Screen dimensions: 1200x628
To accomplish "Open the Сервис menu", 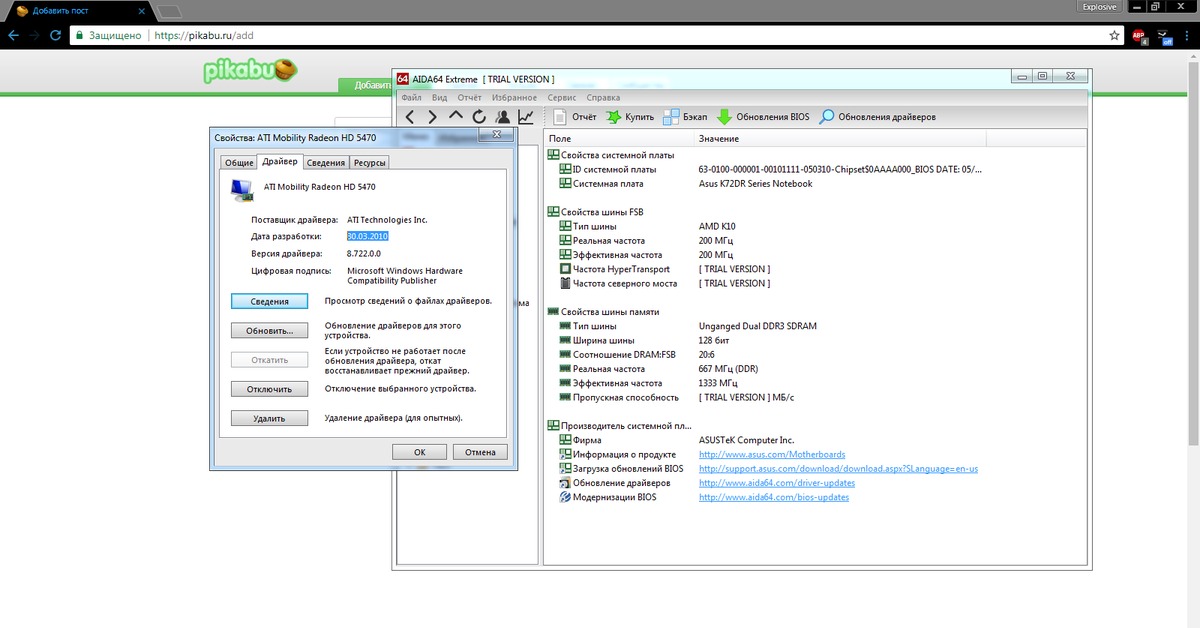I will click(x=562, y=98).
